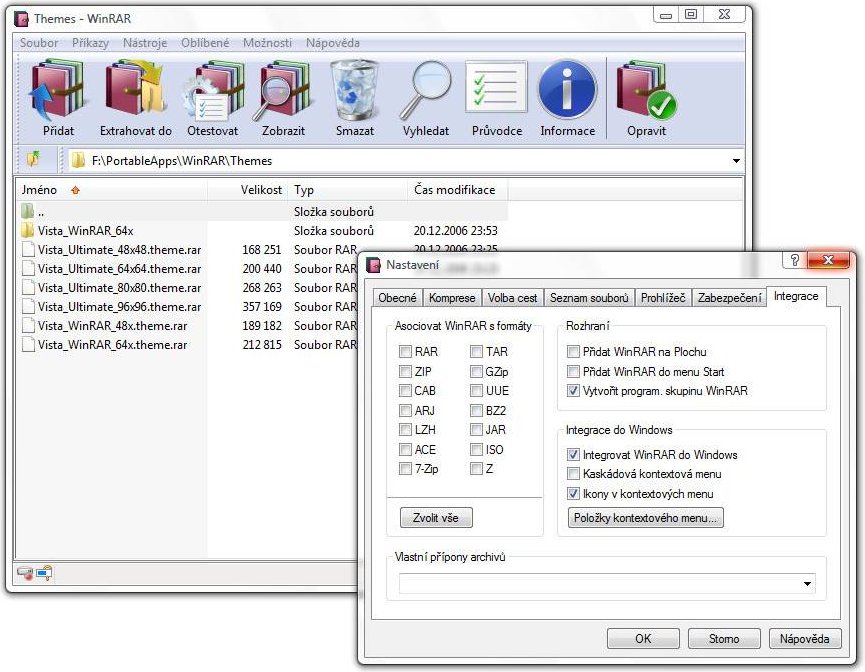Uncheck Ikony v kontextových menu
Viewport: 865px width, 672px height.
tap(574, 493)
